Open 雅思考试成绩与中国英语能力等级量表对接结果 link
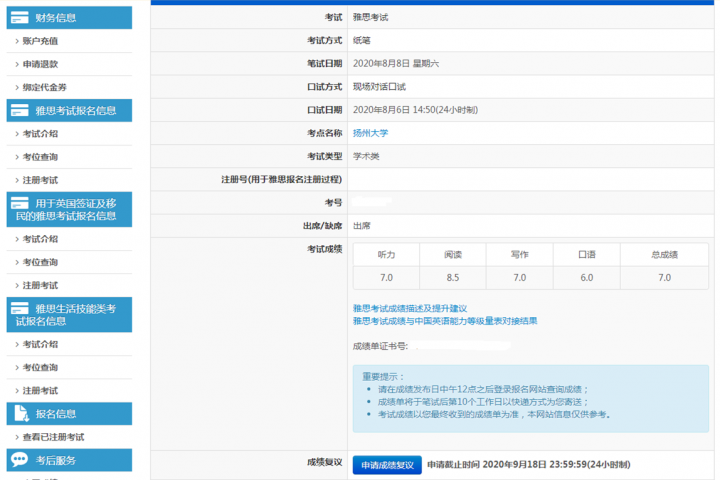 (445, 321)
